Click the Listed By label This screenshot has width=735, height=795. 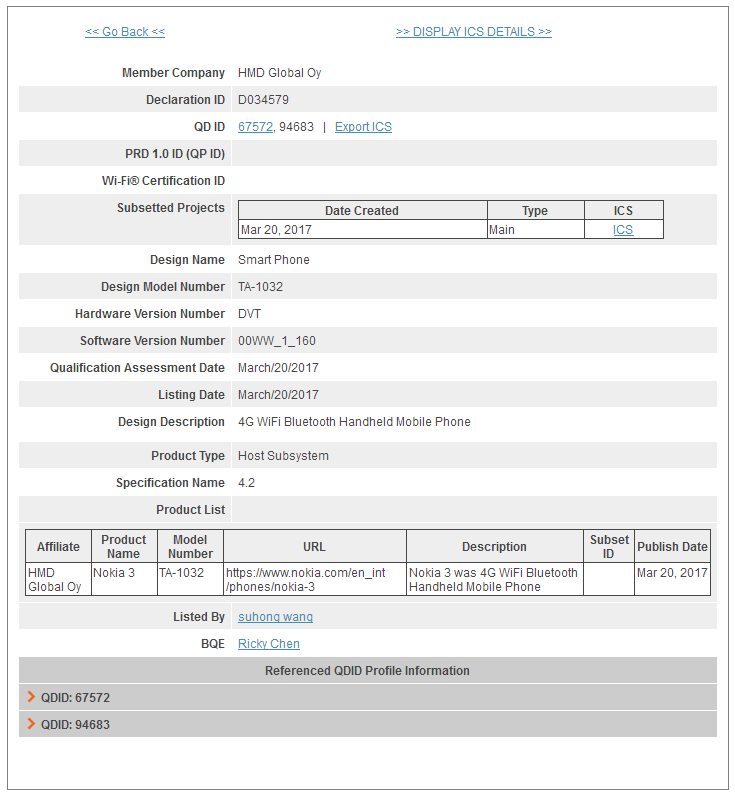coord(199,617)
